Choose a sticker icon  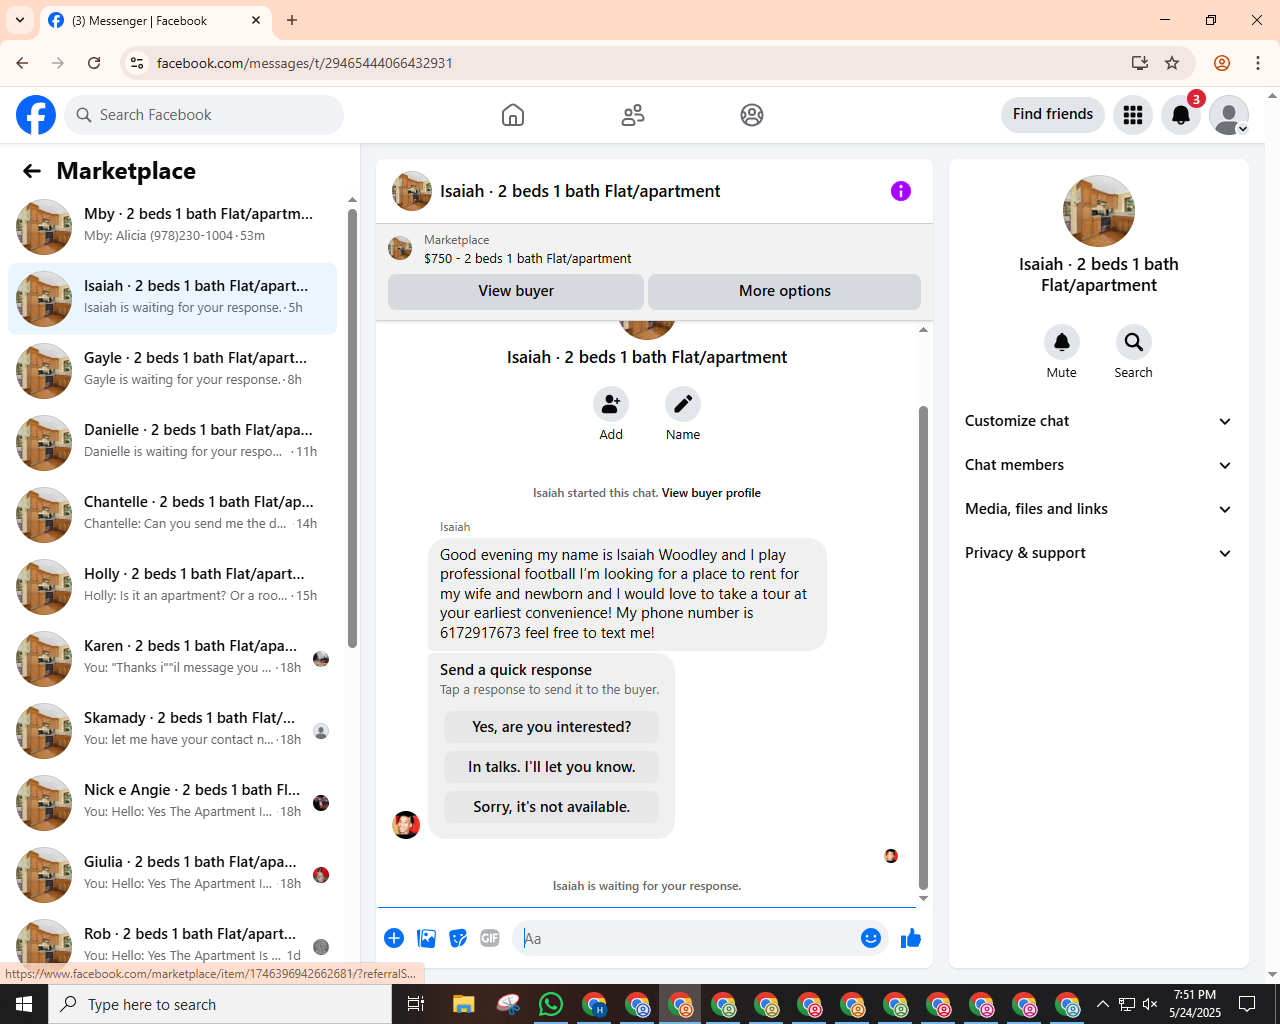point(458,938)
